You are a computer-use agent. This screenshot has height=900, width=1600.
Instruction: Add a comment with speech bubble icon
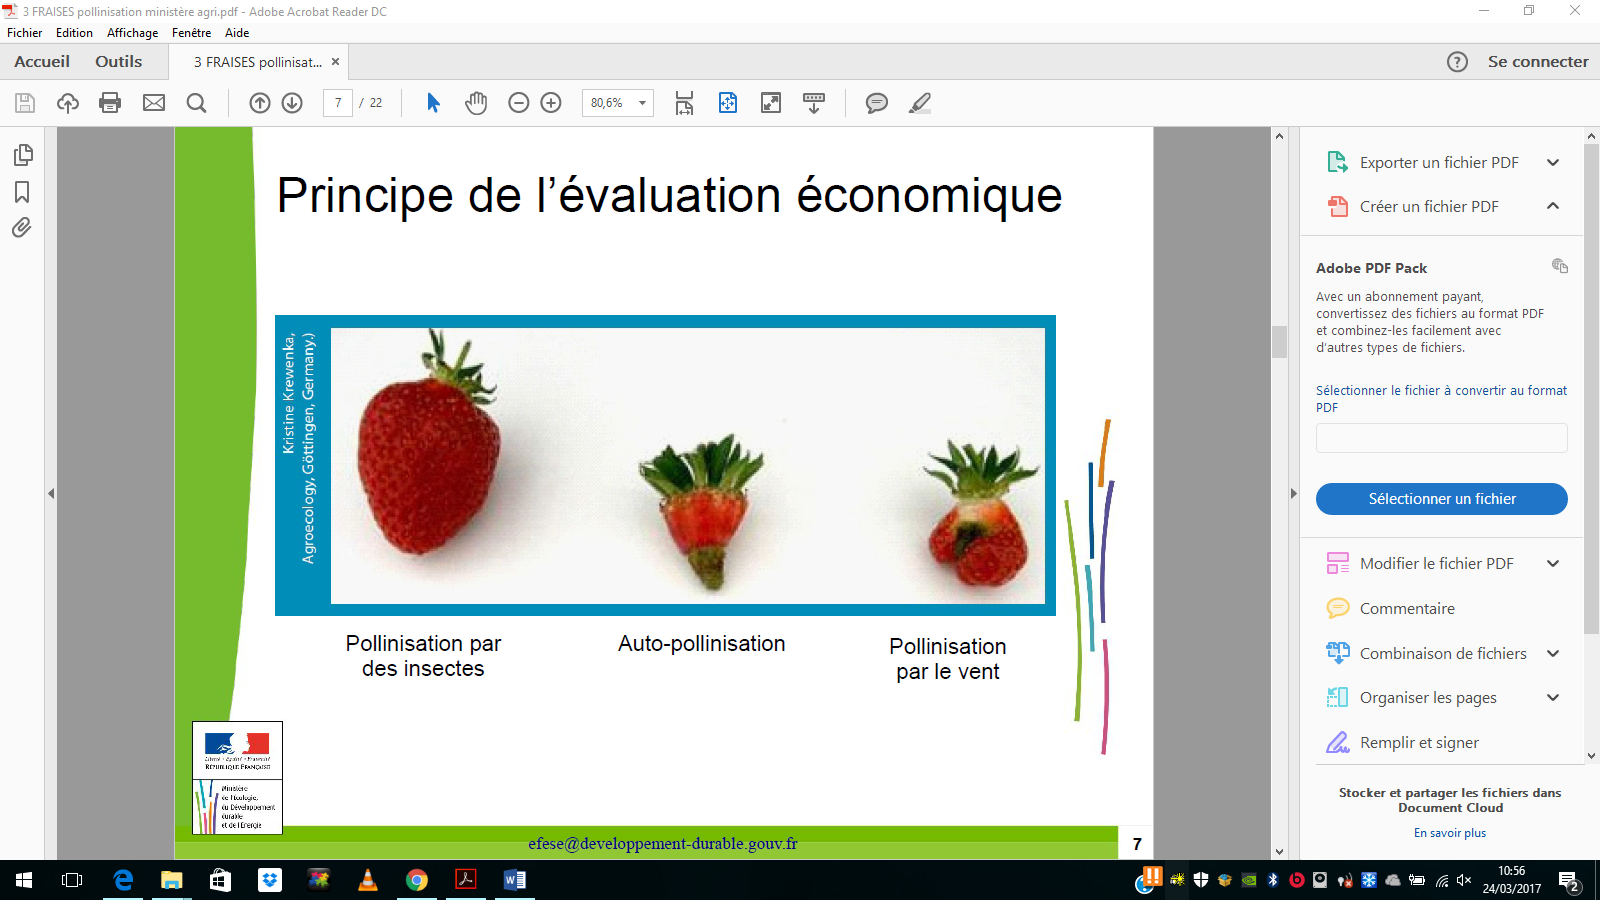pos(876,103)
